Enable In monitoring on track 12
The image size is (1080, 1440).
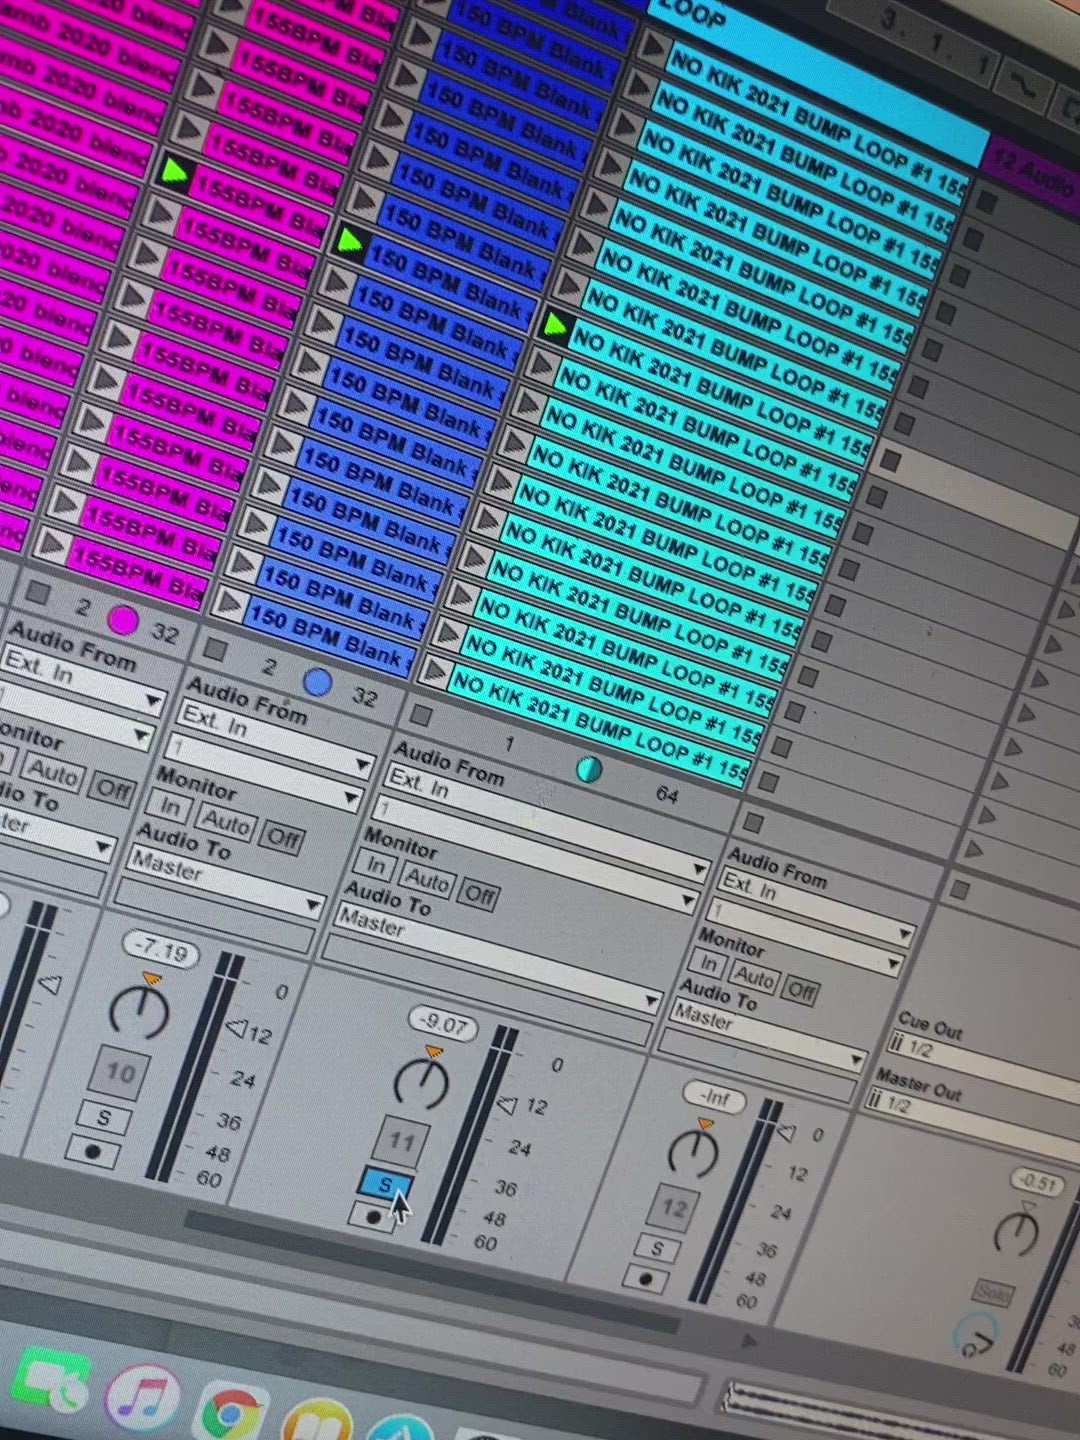(x=708, y=967)
